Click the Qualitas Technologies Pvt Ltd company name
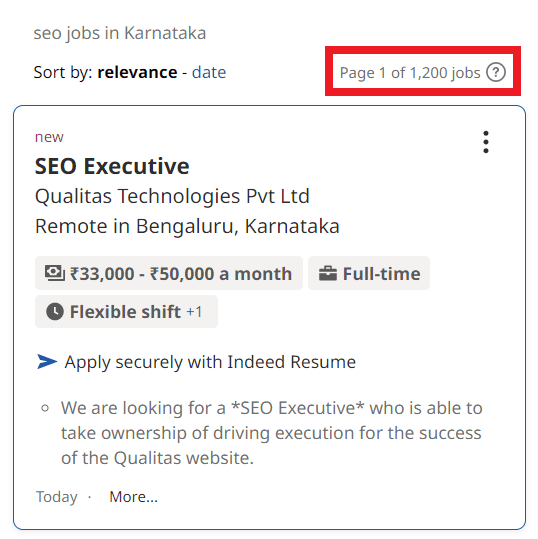538x539 pixels. pyautogui.click(x=172, y=196)
